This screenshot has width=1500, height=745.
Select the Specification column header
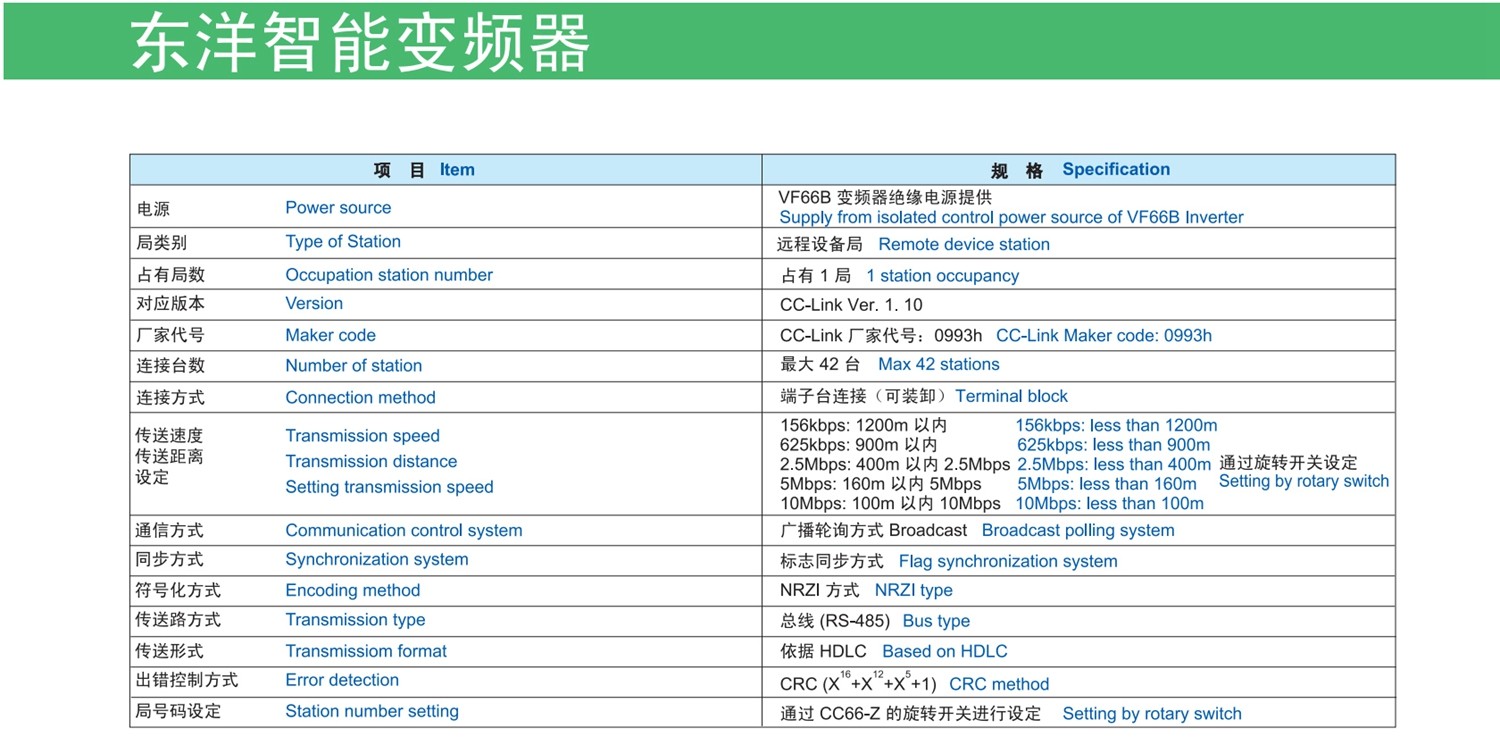coord(1079,170)
